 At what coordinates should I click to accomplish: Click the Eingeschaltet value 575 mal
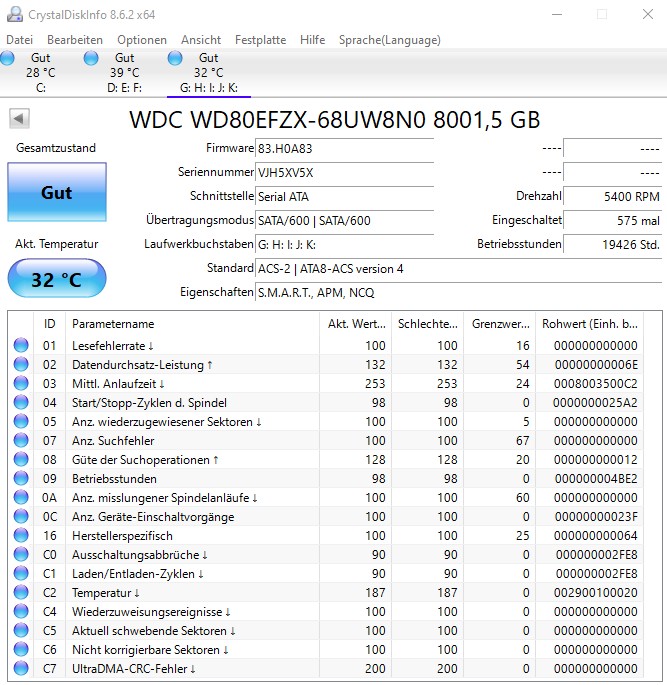(613, 220)
